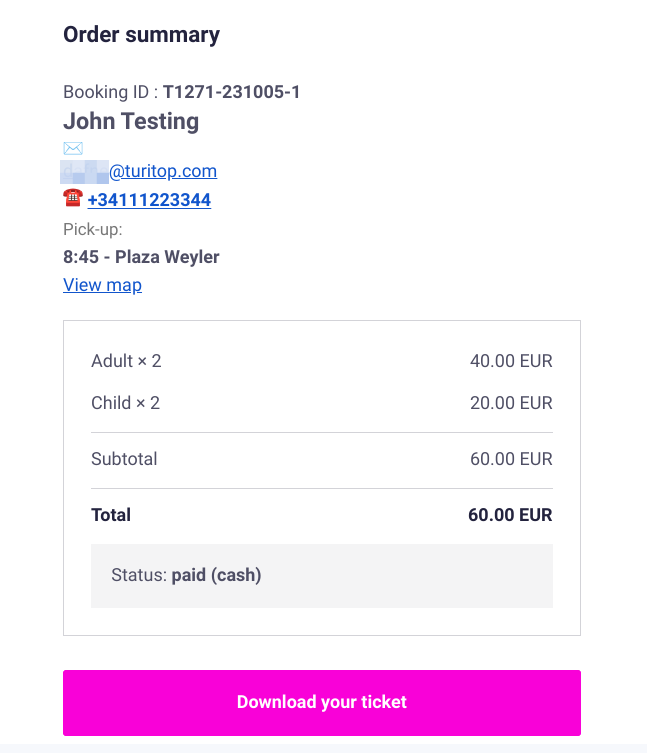Viewport: 647px width, 753px height.
Task: Click the red telephone icon
Action: [72, 199]
